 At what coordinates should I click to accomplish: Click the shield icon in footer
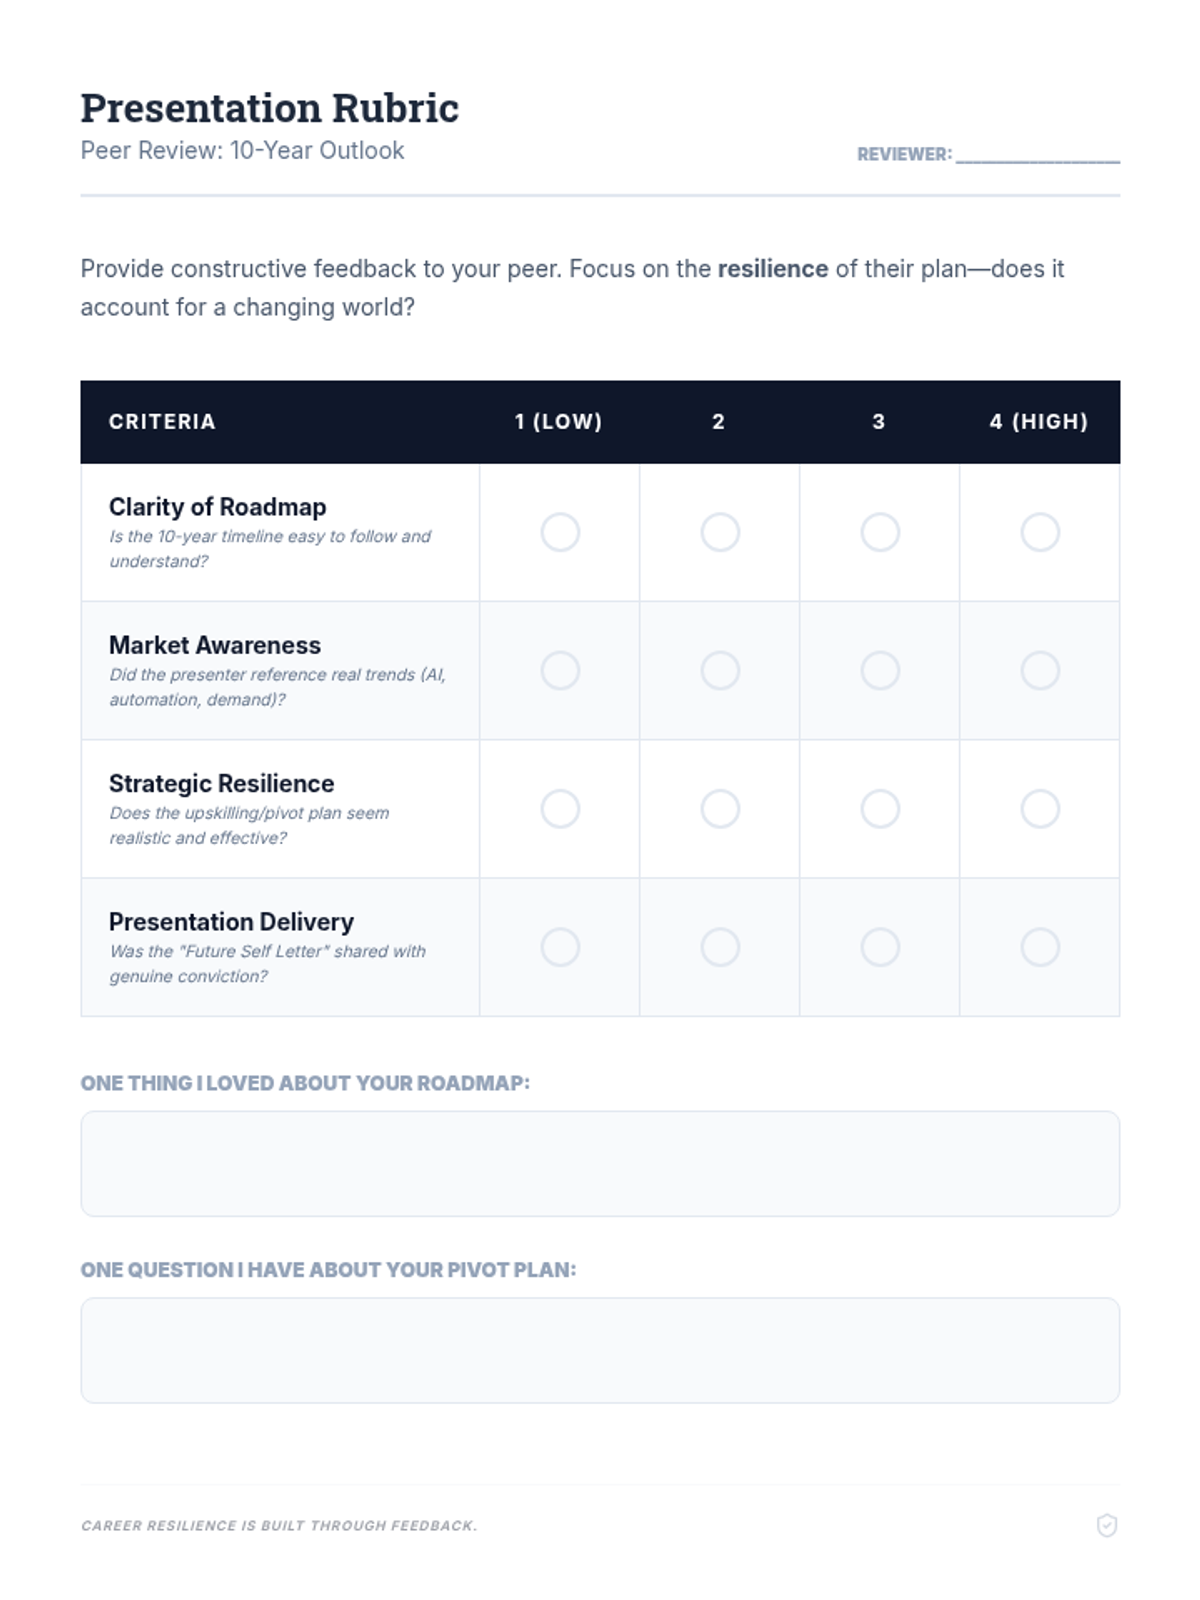pos(1106,1525)
